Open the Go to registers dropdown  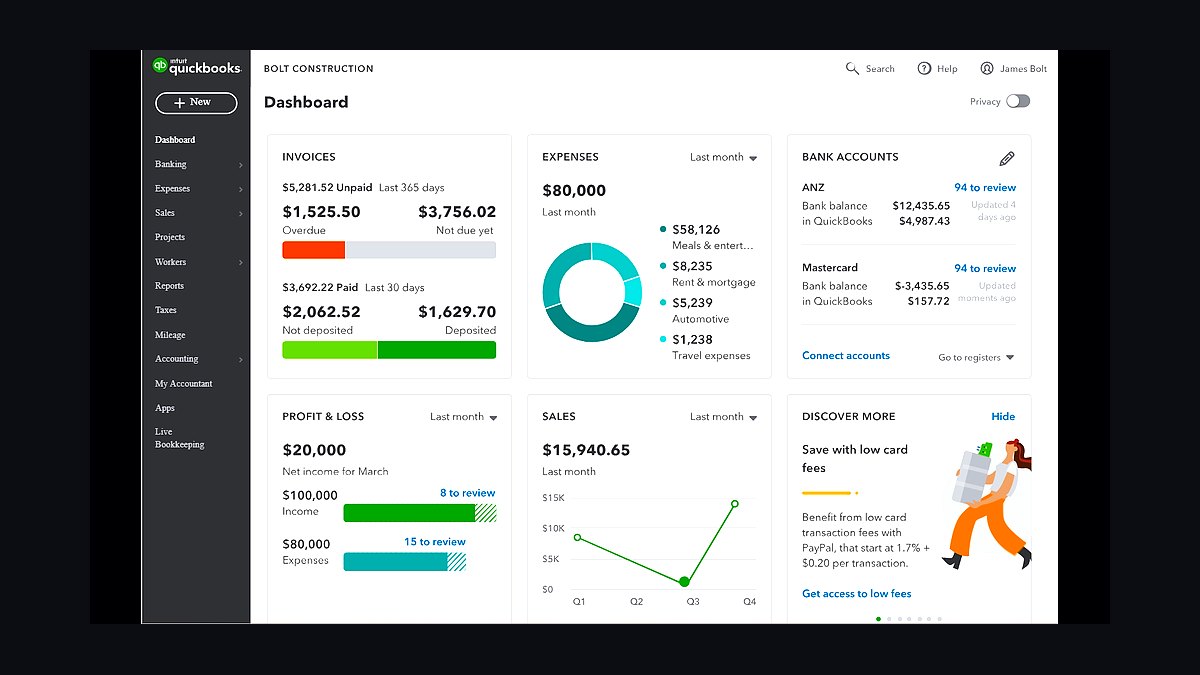pos(976,357)
